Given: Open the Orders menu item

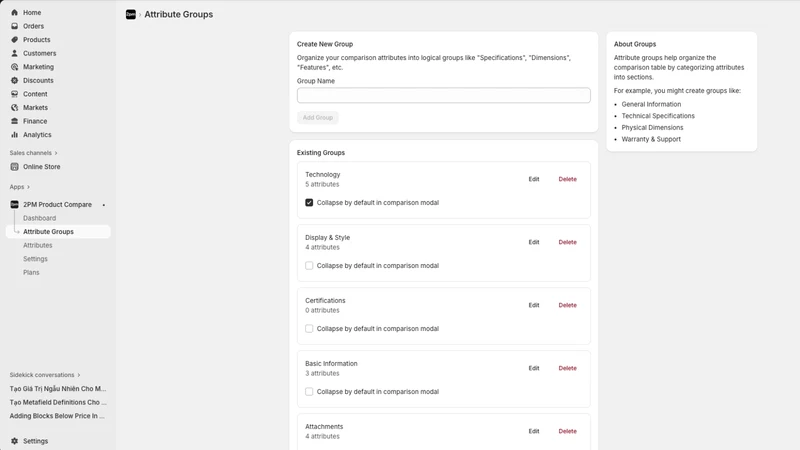Looking at the screenshot, I should (33, 26).
